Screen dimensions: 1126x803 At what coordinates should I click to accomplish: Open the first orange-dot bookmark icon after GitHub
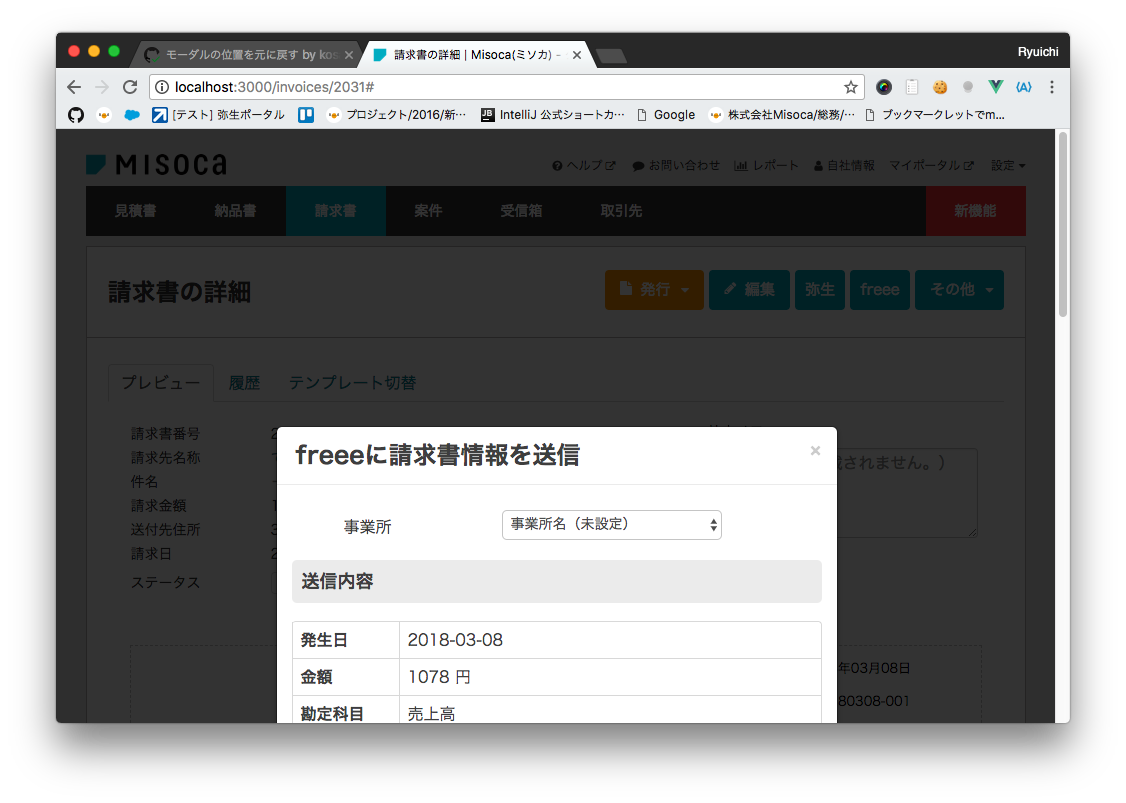point(104,115)
